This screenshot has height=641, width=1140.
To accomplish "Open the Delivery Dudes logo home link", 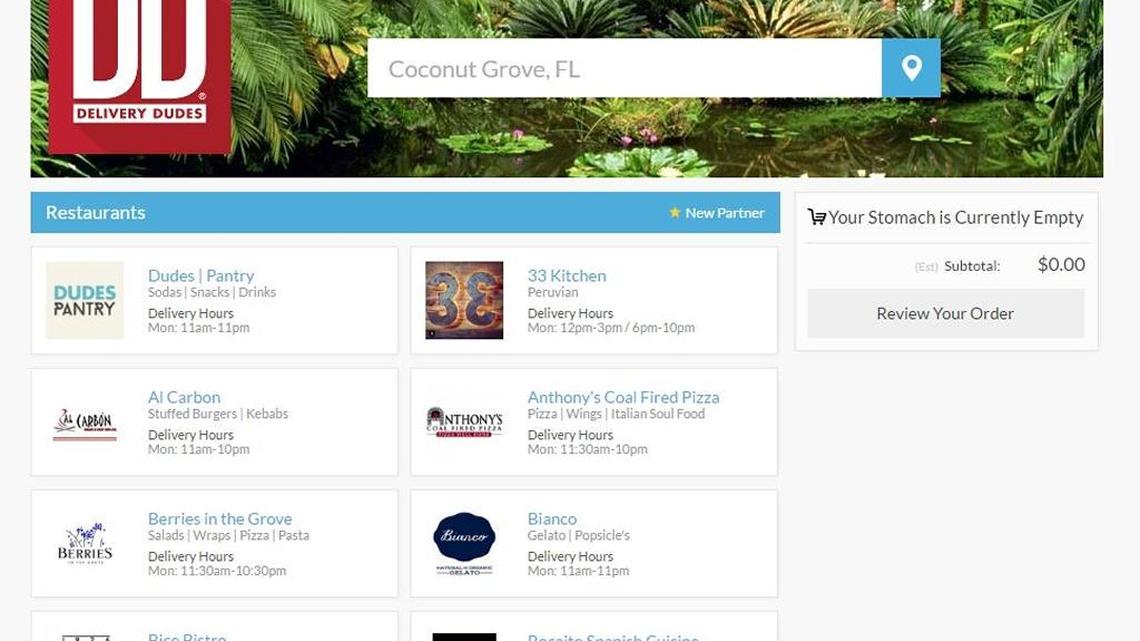I will point(140,76).
